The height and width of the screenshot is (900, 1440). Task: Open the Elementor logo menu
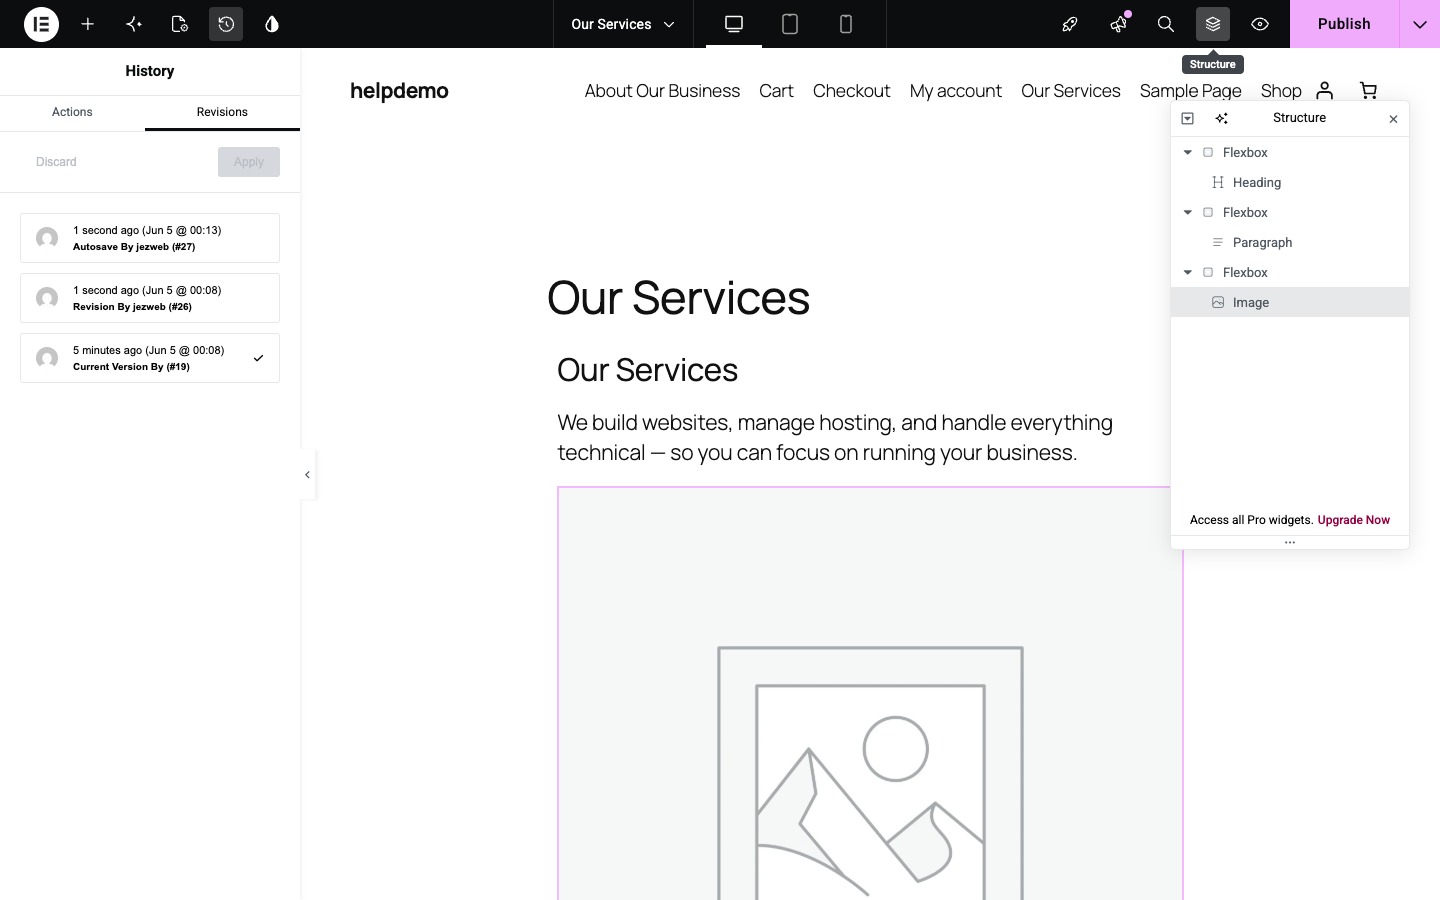pyautogui.click(x=41, y=24)
